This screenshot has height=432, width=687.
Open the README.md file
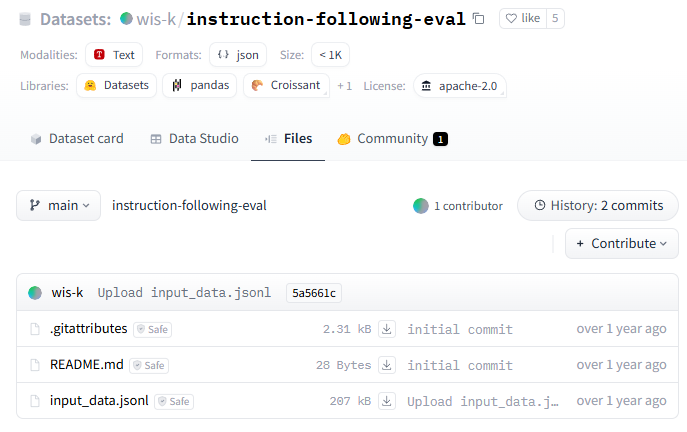pos(87,365)
